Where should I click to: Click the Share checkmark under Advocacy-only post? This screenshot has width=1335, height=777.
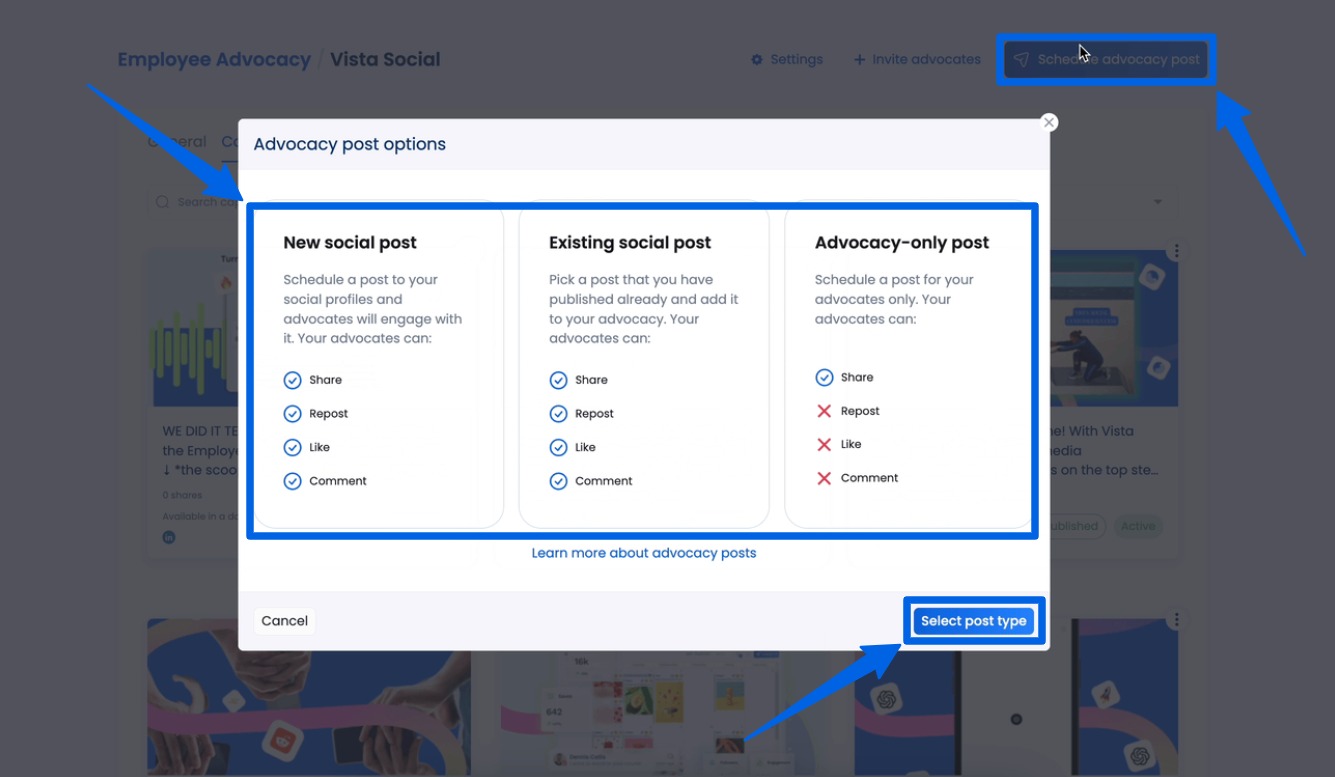click(824, 376)
